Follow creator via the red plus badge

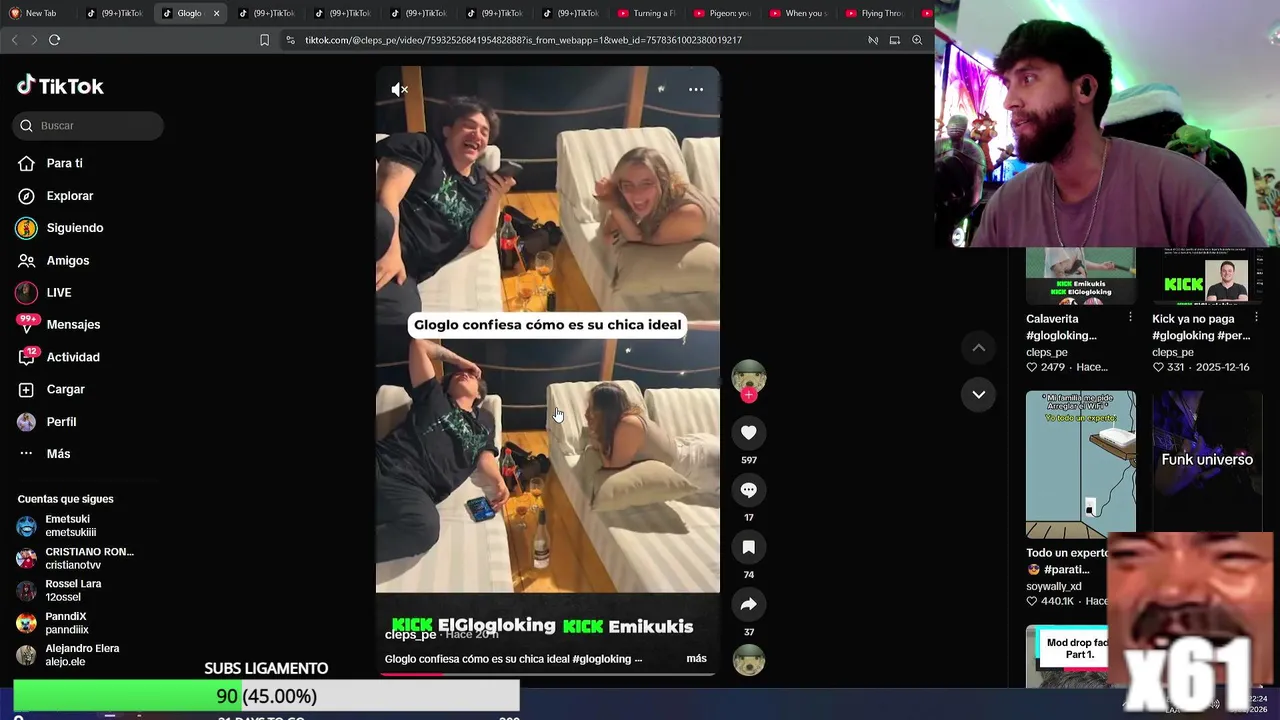[749, 395]
